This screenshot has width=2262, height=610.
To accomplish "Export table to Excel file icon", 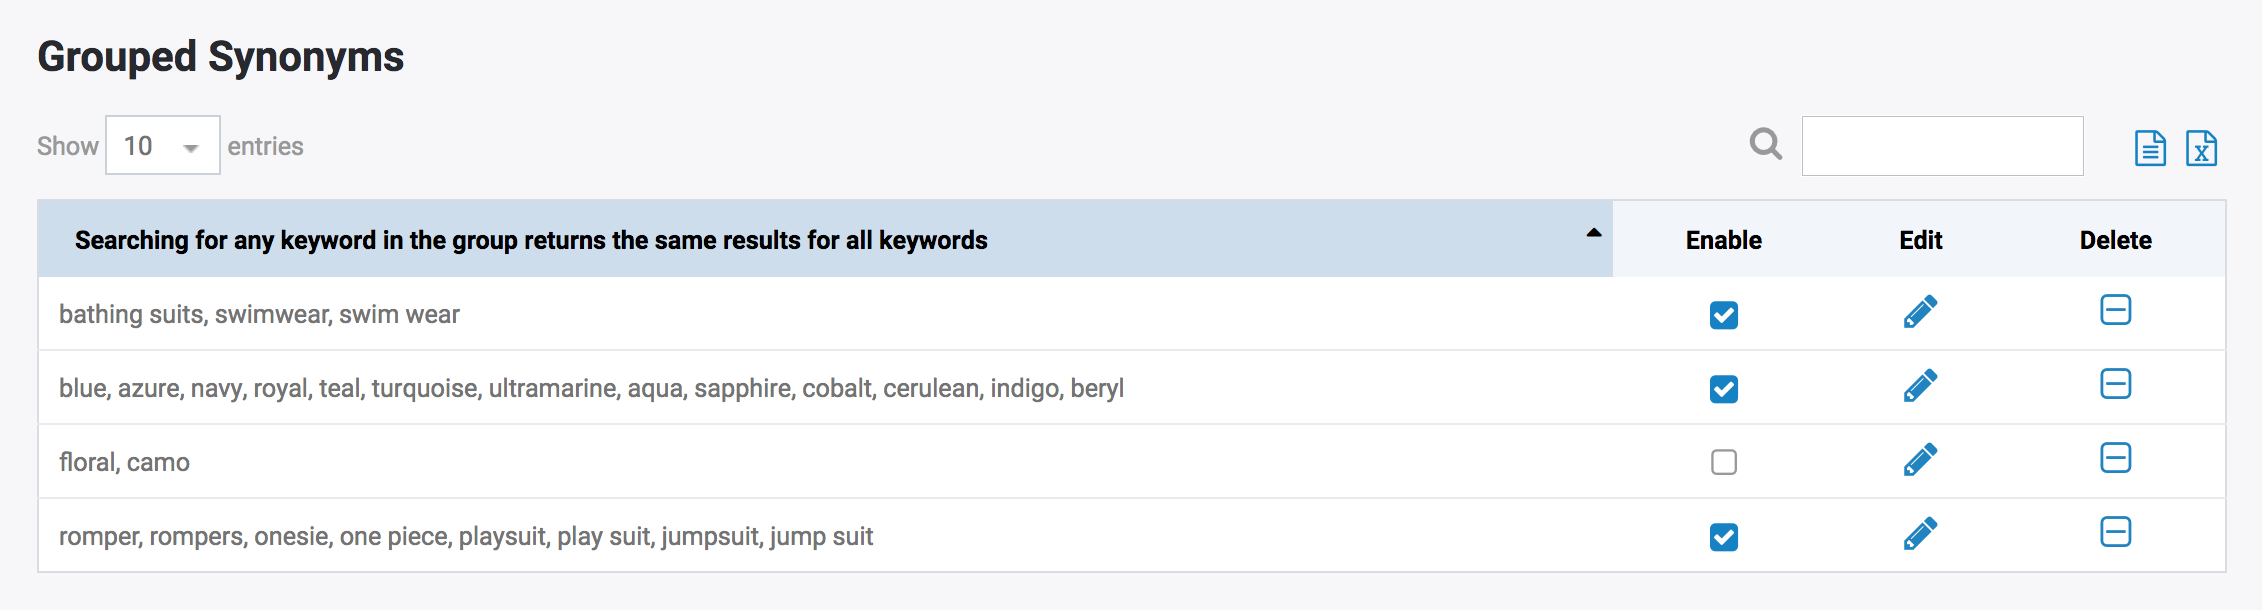I will pyautogui.click(x=2201, y=148).
